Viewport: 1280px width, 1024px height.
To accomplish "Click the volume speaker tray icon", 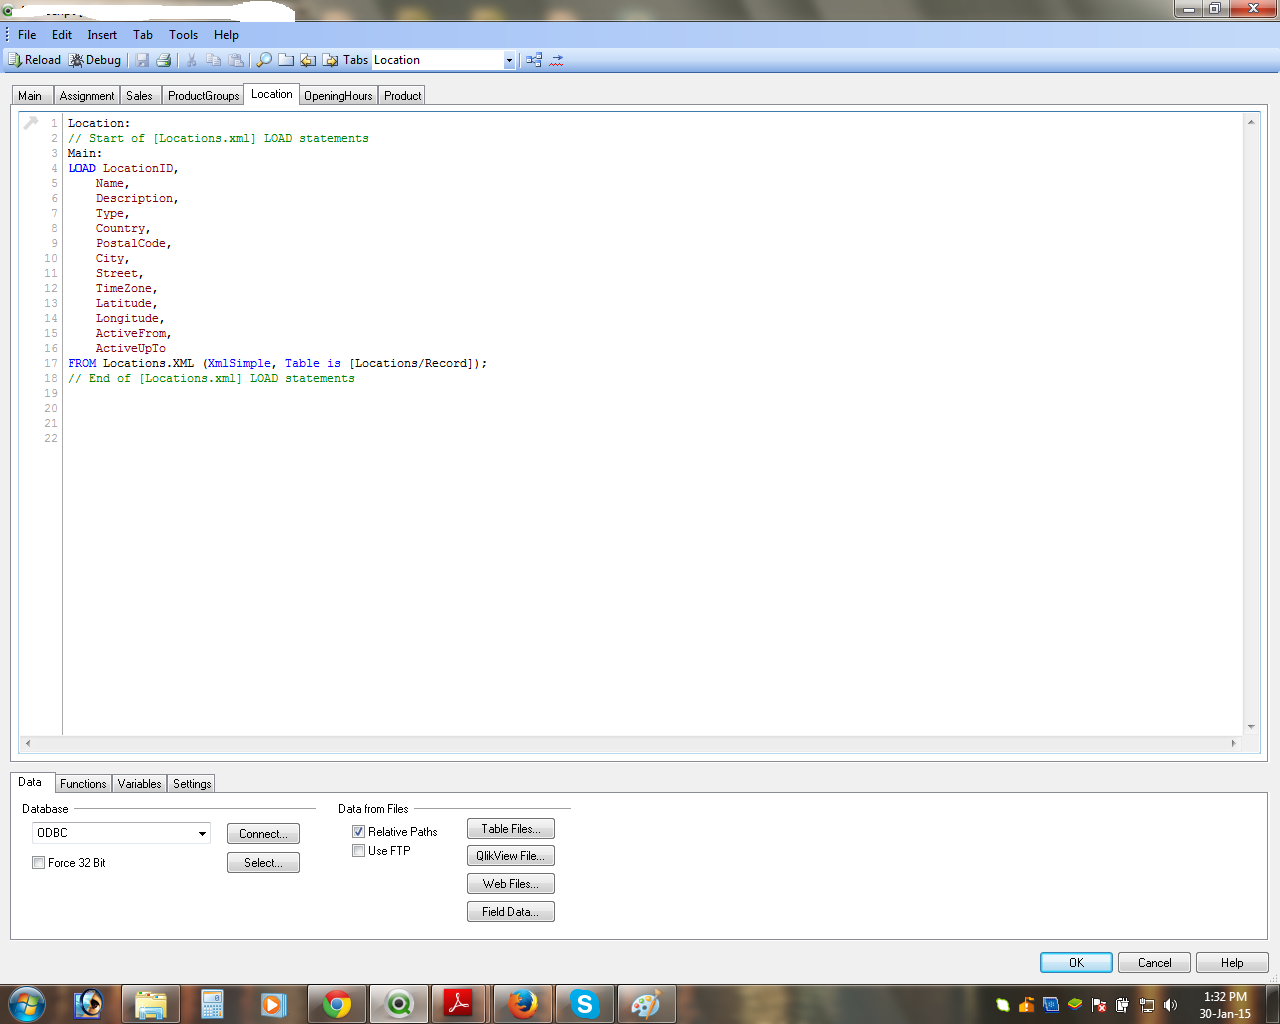I will (x=1170, y=1005).
